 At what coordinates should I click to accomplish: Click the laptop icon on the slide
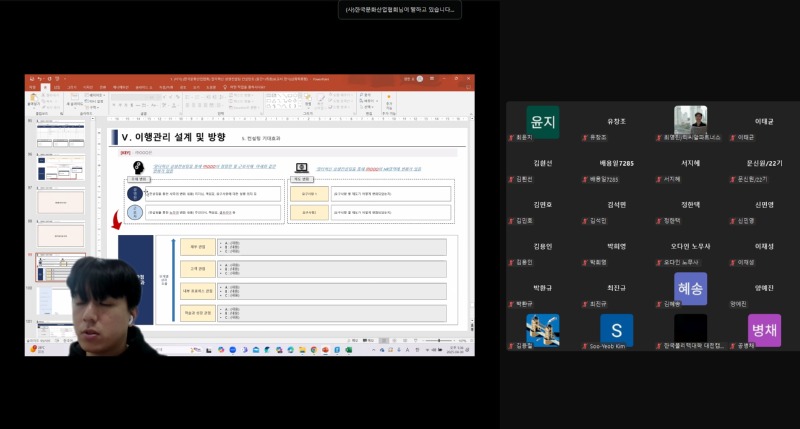[x=302, y=168]
